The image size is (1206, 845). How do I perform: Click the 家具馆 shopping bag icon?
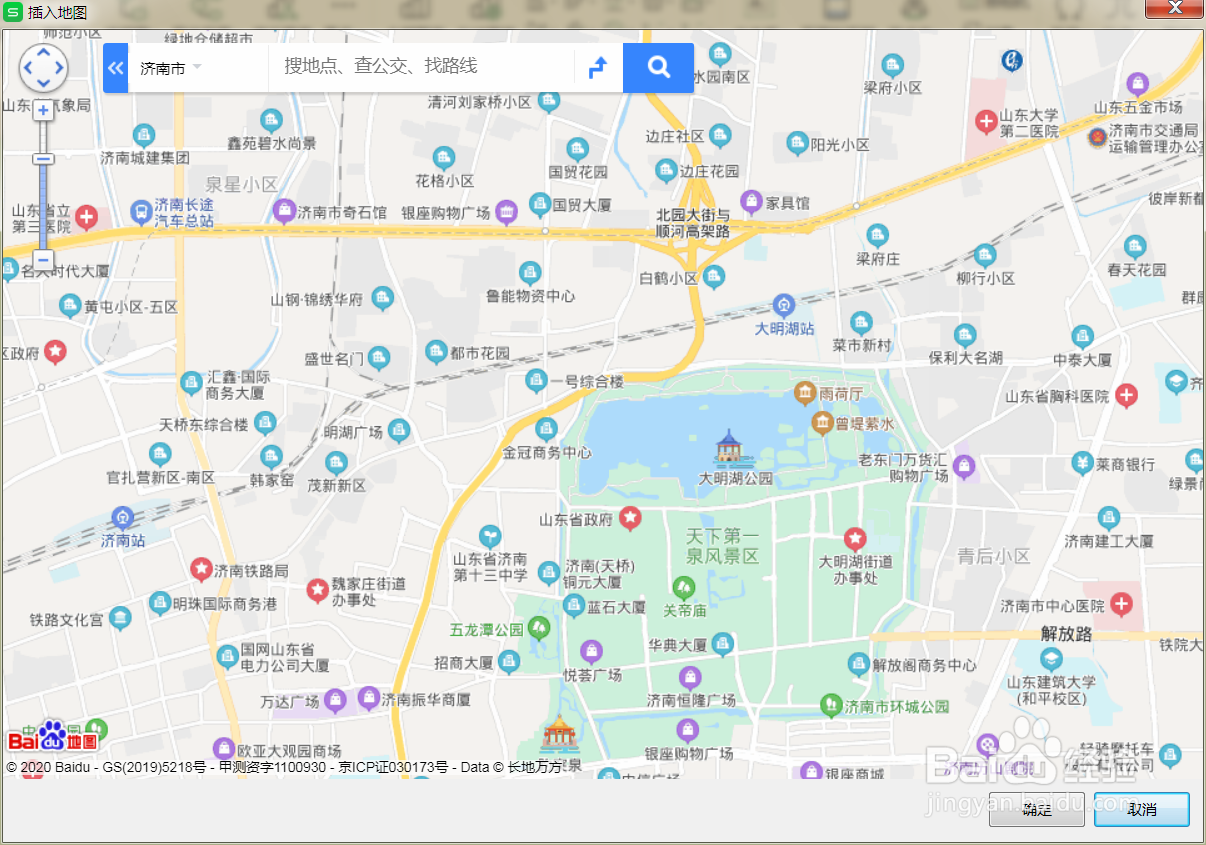[751, 202]
